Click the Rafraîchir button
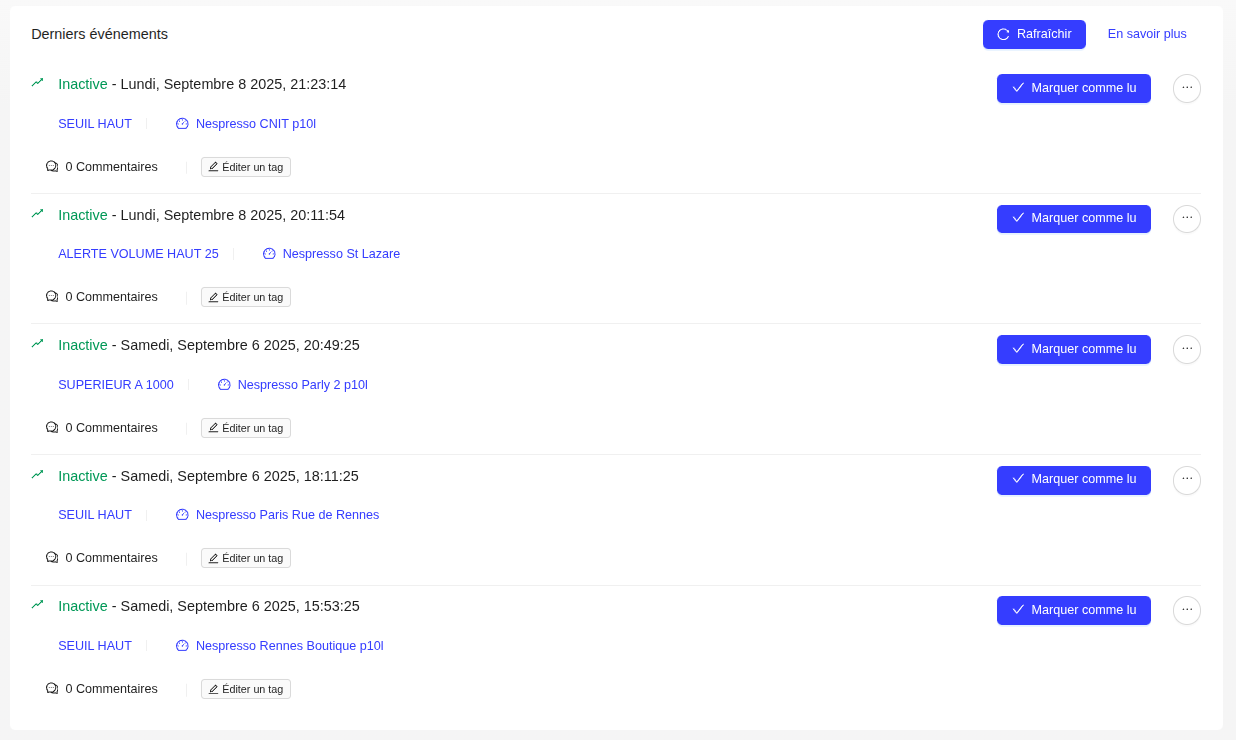Screen dimensions: 1236x740 1034,34
